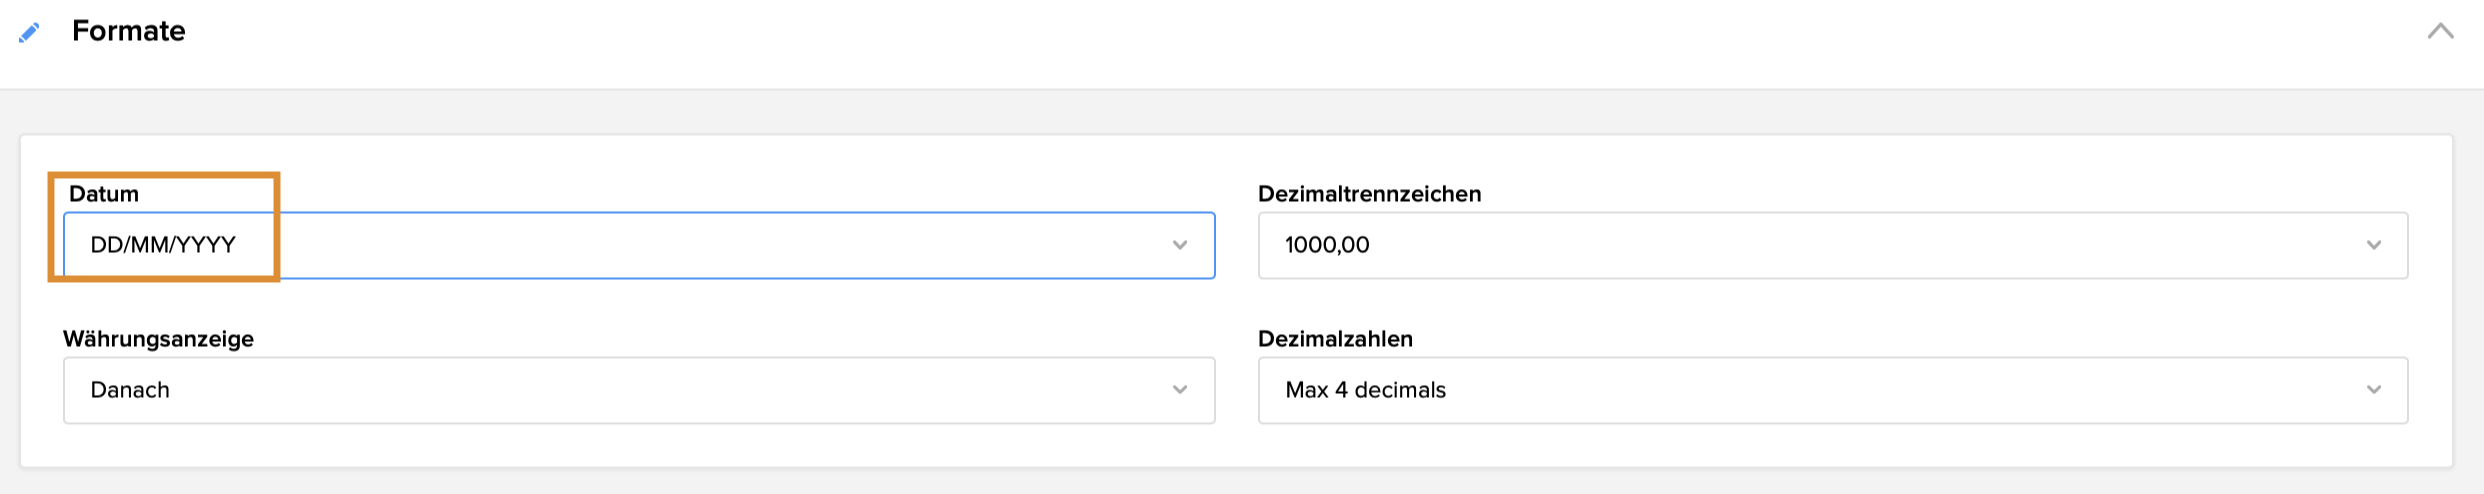Click the Währungsanzeige dropdown arrow icon

point(1180,390)
